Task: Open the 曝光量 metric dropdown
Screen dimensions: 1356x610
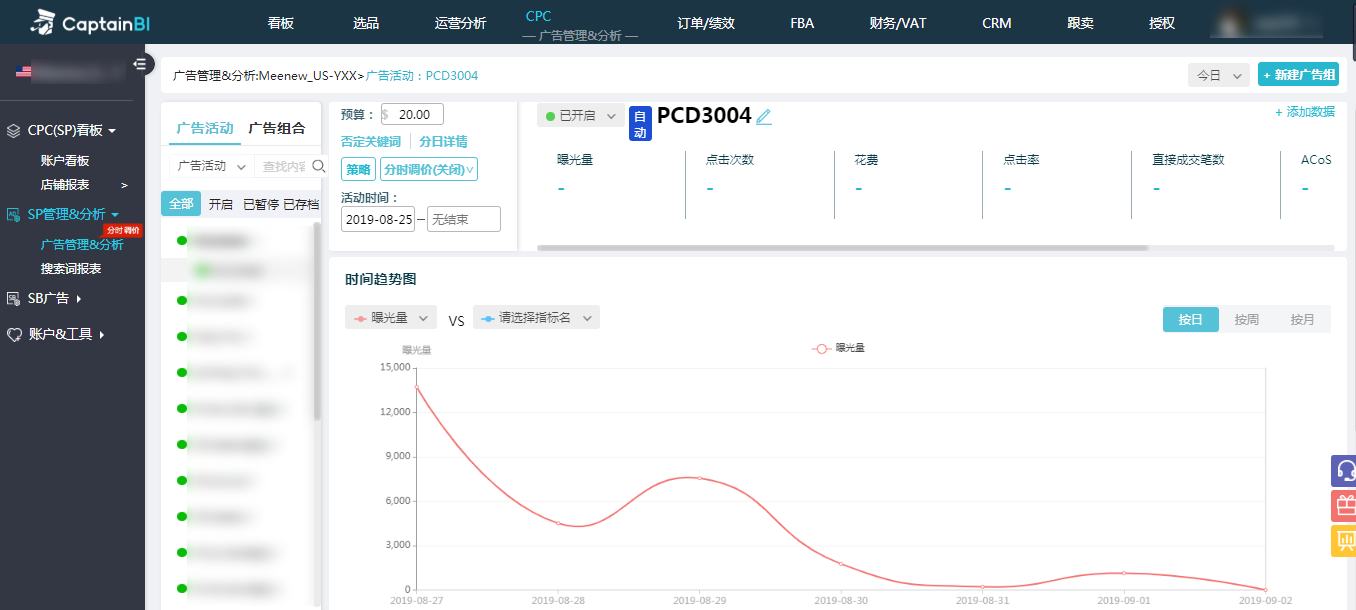Action: point(391,318)
